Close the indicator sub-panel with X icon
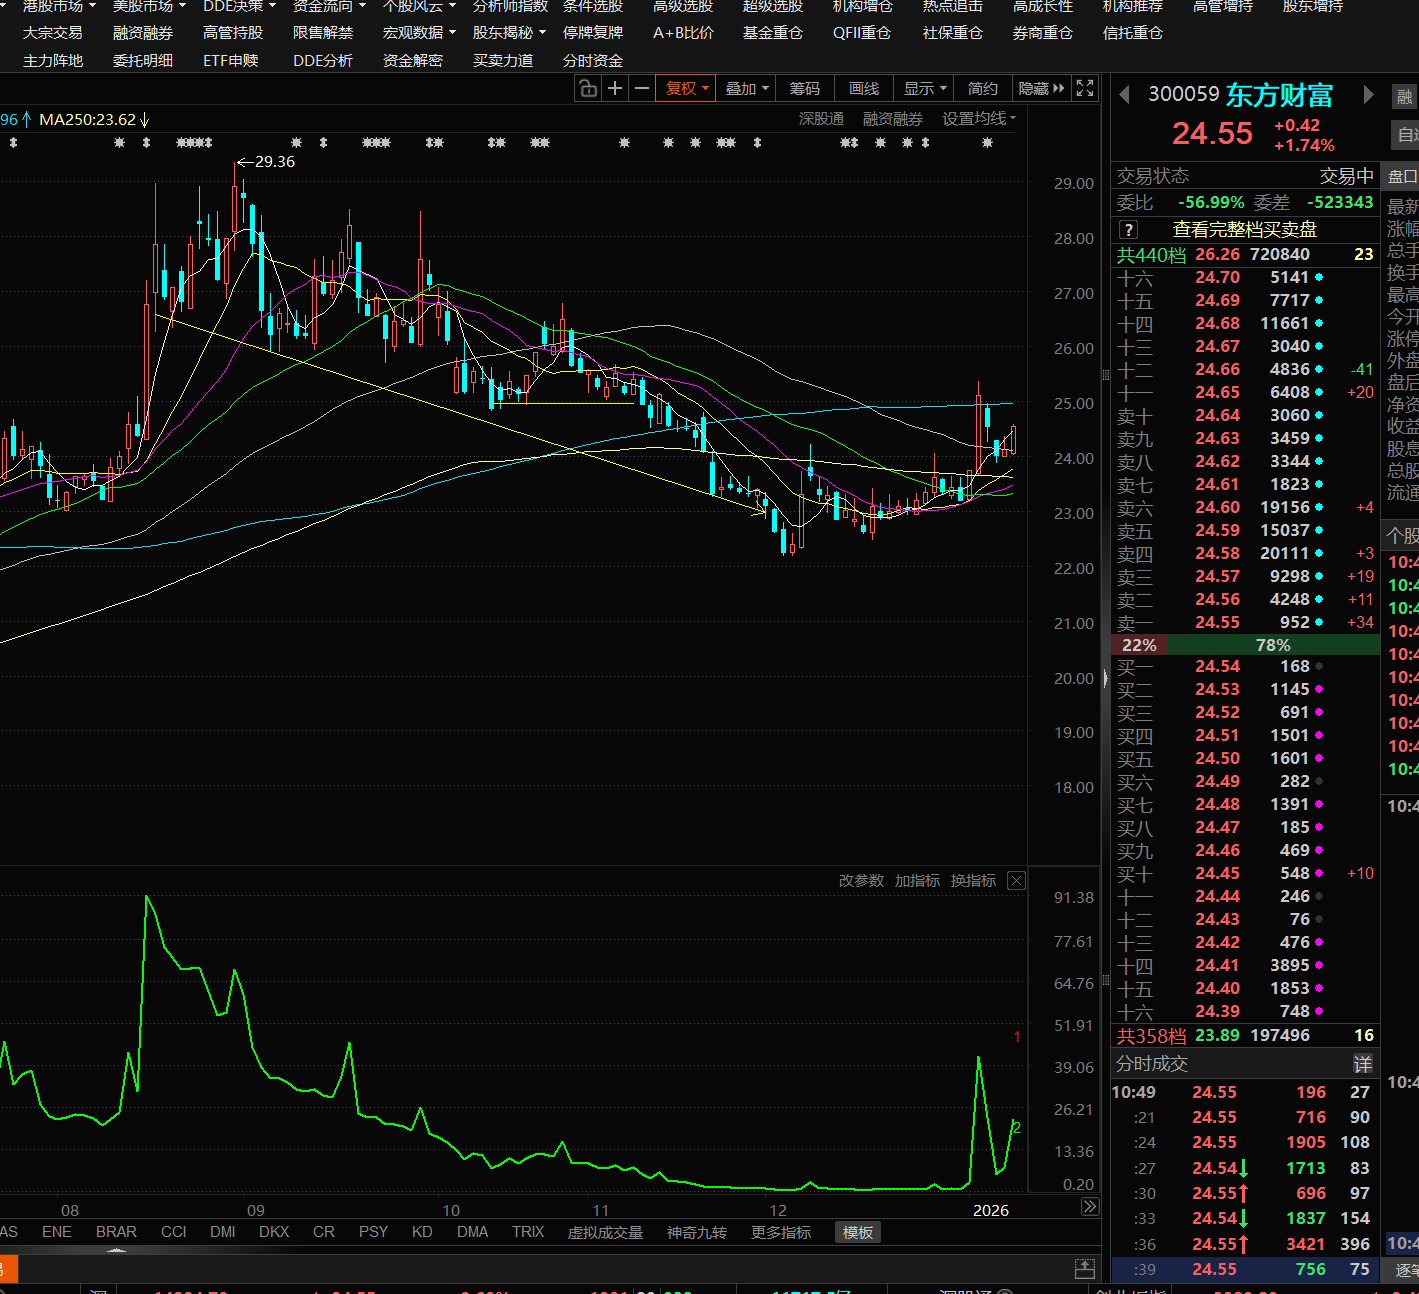Image resolution: width=1419 pixels, height=1294 pixels. point(1016,880)
